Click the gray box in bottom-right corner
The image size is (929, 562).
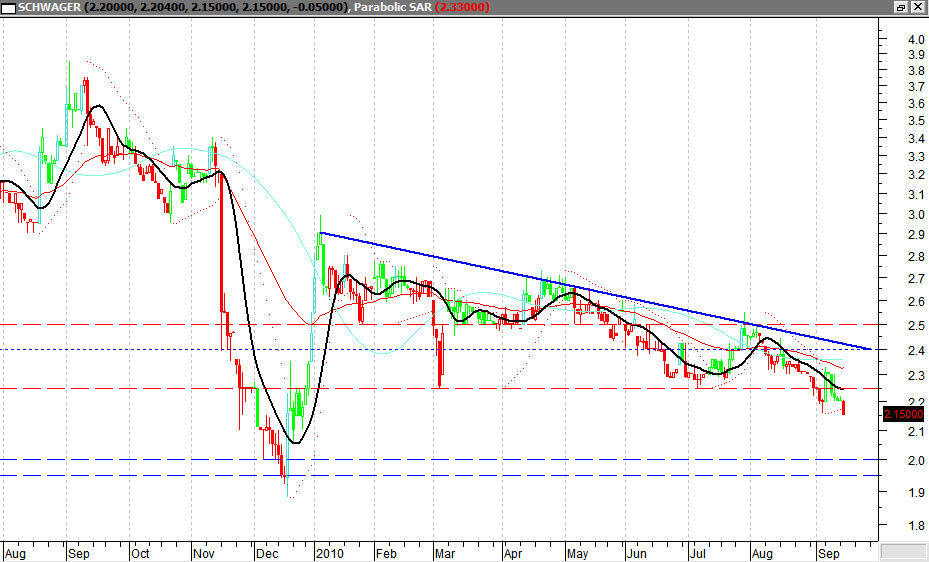coord(903,551)
